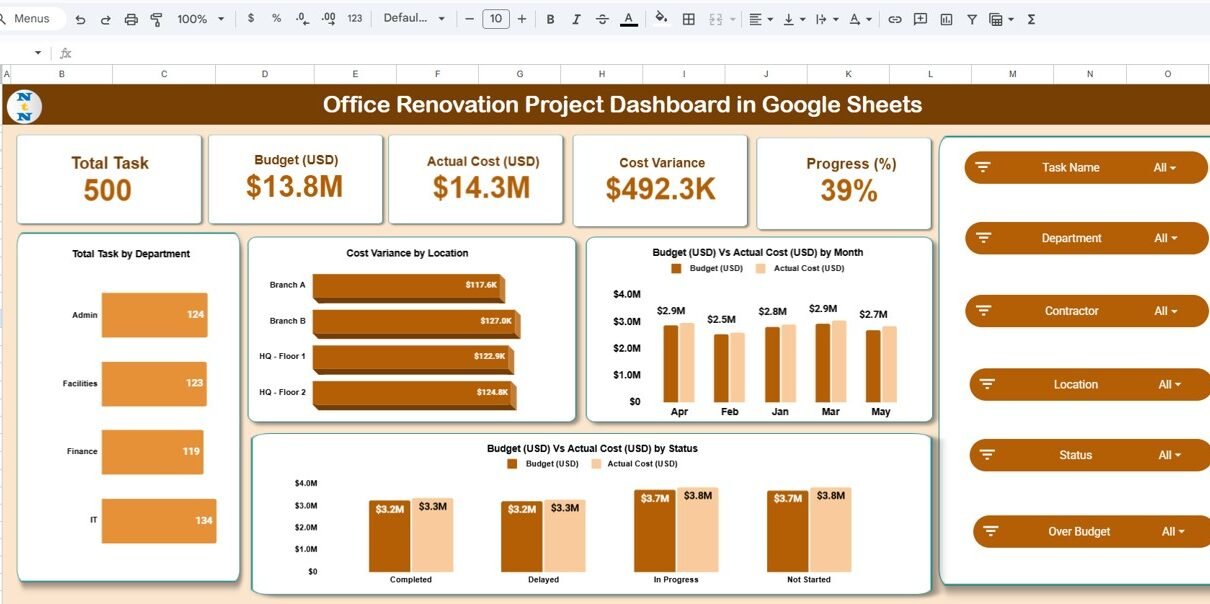Image resolution: width=1210 pixels, height=604 pixels.
Task: Click the font size input field
Action: click(495, 19)
